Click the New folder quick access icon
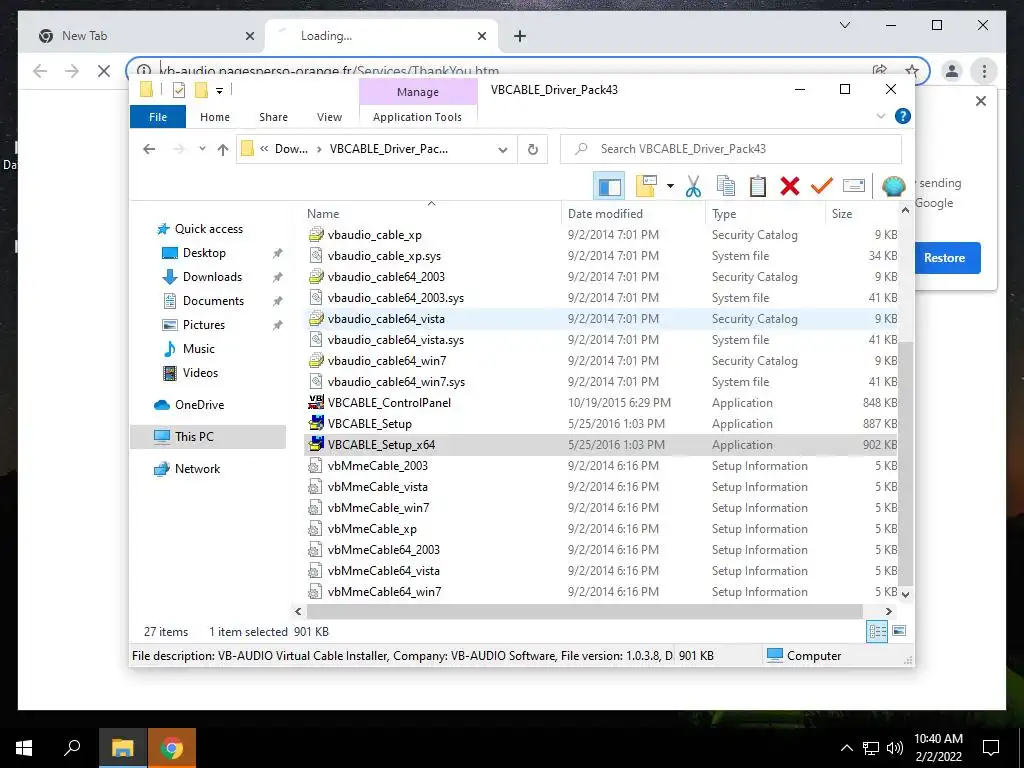The image size is (1024, 768). pos(201,90)
